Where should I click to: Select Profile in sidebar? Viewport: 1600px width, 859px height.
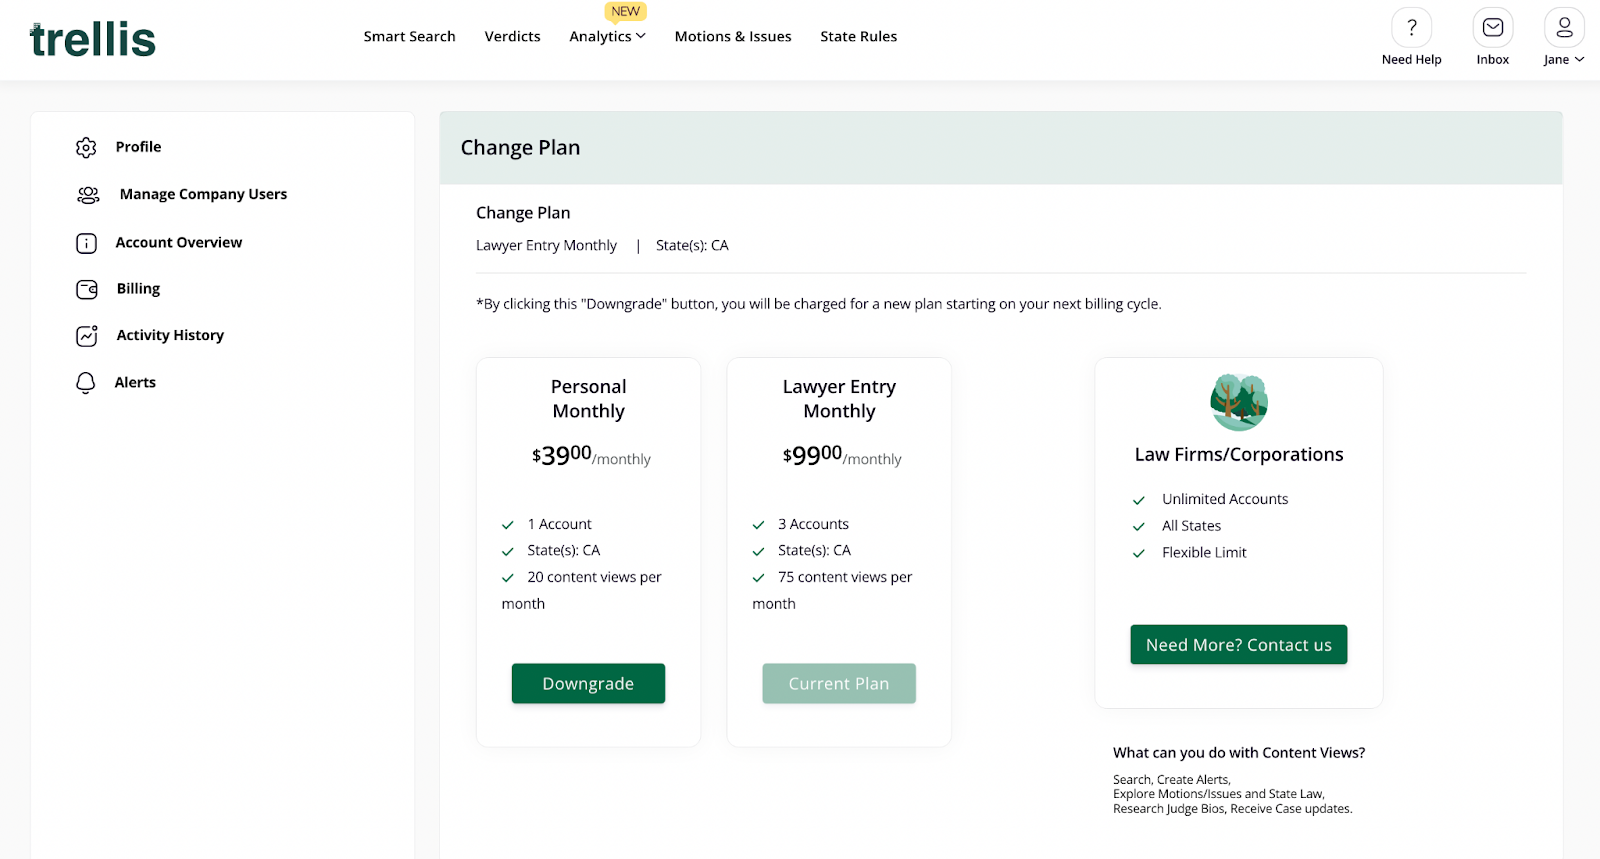138,147
